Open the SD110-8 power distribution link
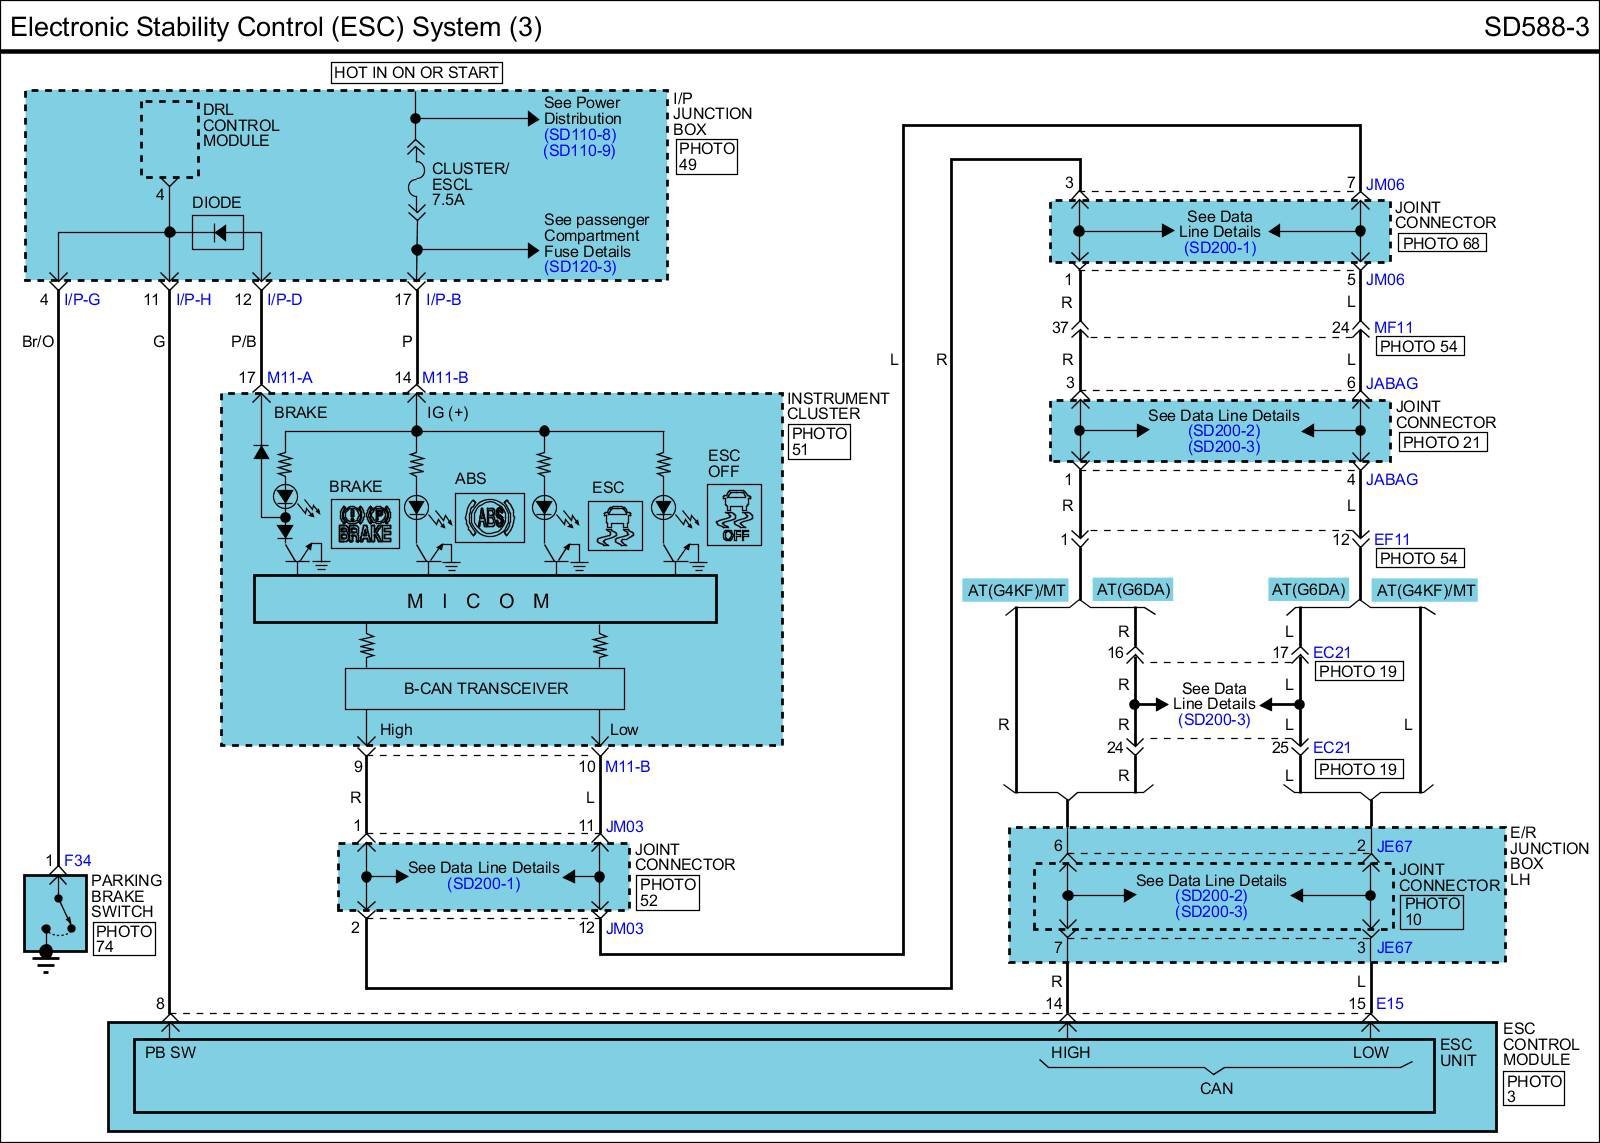This screenshot has height=1143, width=1600. 580,135
